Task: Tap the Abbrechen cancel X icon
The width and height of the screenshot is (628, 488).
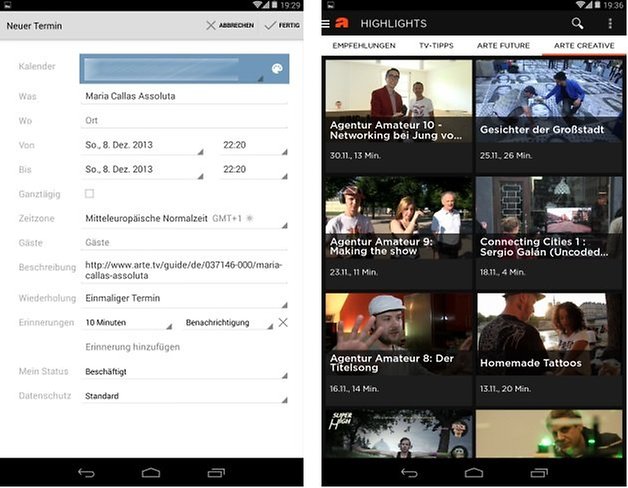Action: pos(211,25)
